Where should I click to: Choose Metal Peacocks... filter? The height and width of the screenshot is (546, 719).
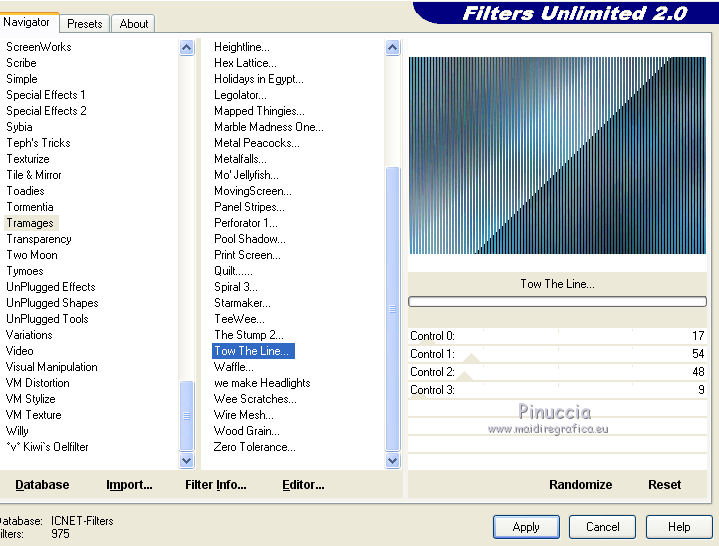(257, 143)
